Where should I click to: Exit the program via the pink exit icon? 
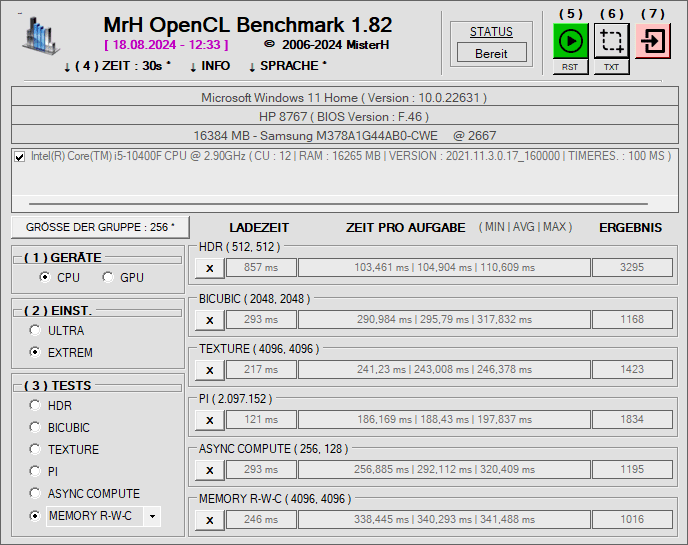[653, 41]
